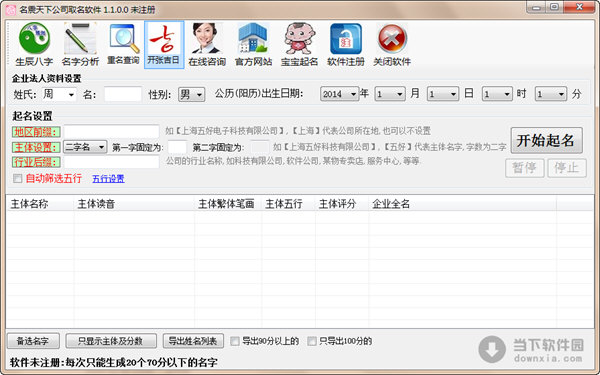Open the 生辰八字 yin-yang tool
Viewport: 600px width, 375px height.
[x=34, y=44]
